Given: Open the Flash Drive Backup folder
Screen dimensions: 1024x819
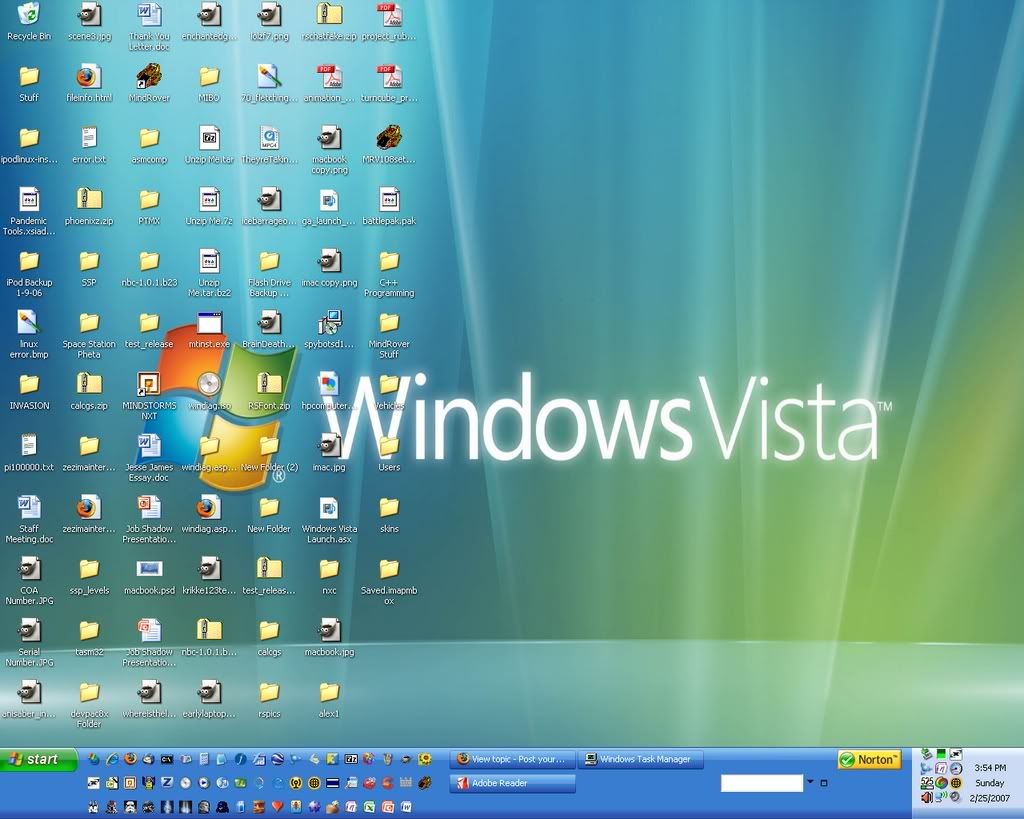Looking at the screenshot, I should [x=269, y=273].
